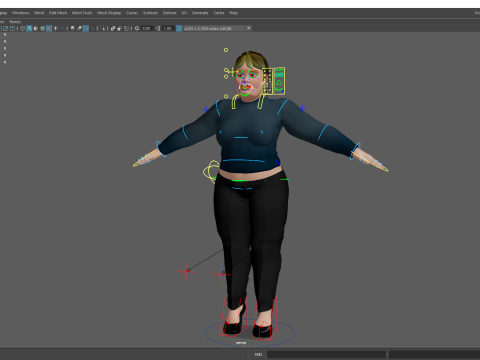Open the Curves menu
The height and width of the screenshot is (360, 480).
point(132,13)
